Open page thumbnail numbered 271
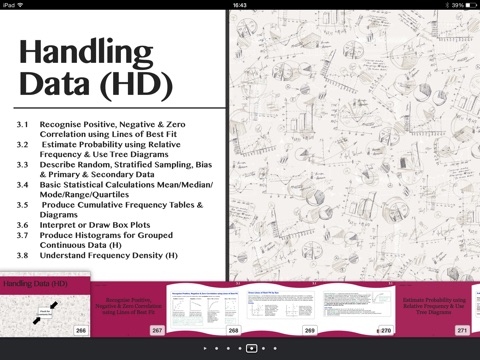Viewport: 480px width, 360px height. click(x=433, y=309)
